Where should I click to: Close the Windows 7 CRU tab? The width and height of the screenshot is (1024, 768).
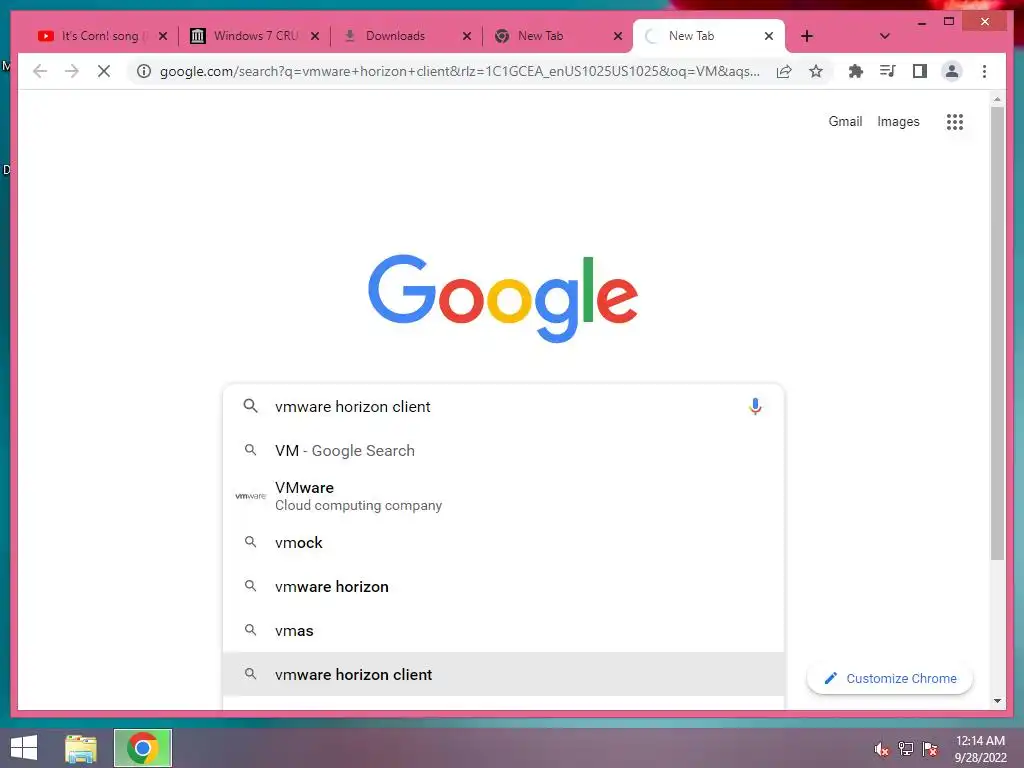pyautogui.click(x=315, y=36)
